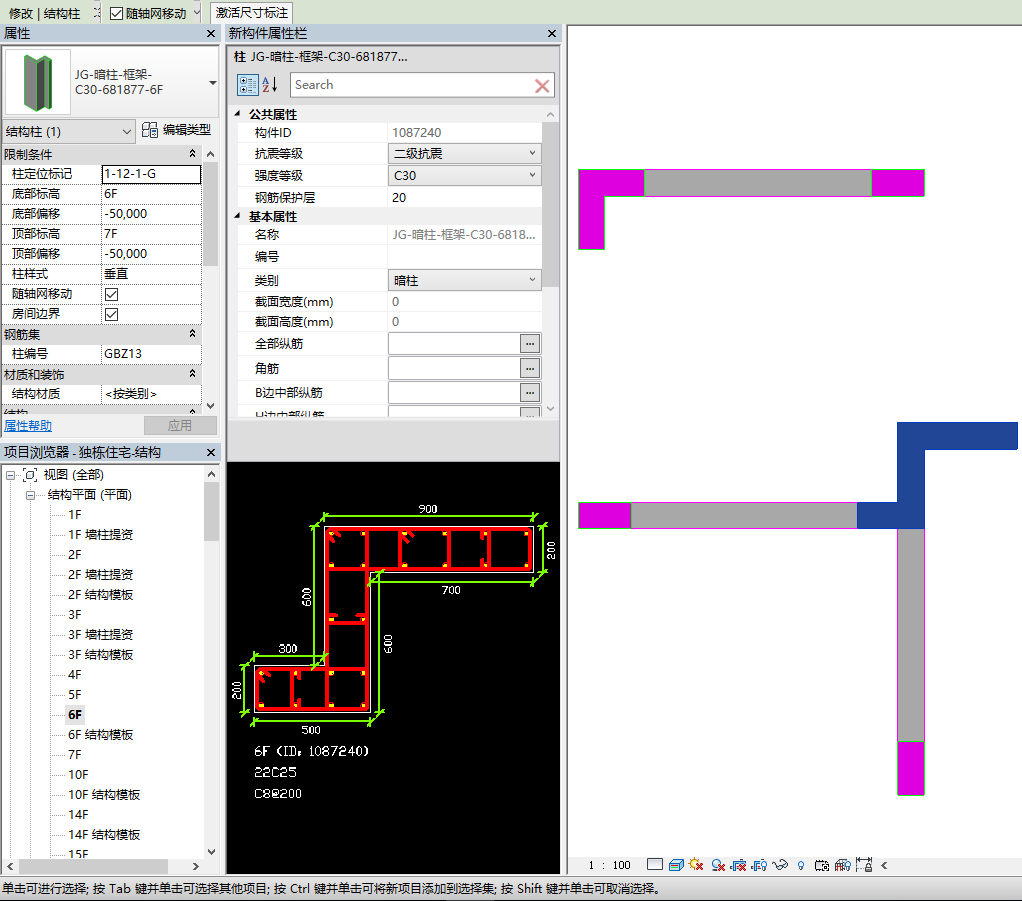Screen dimensions: 1022x901
Task: Click the 1 : 100 view scale
Action: tap(609, 865)
